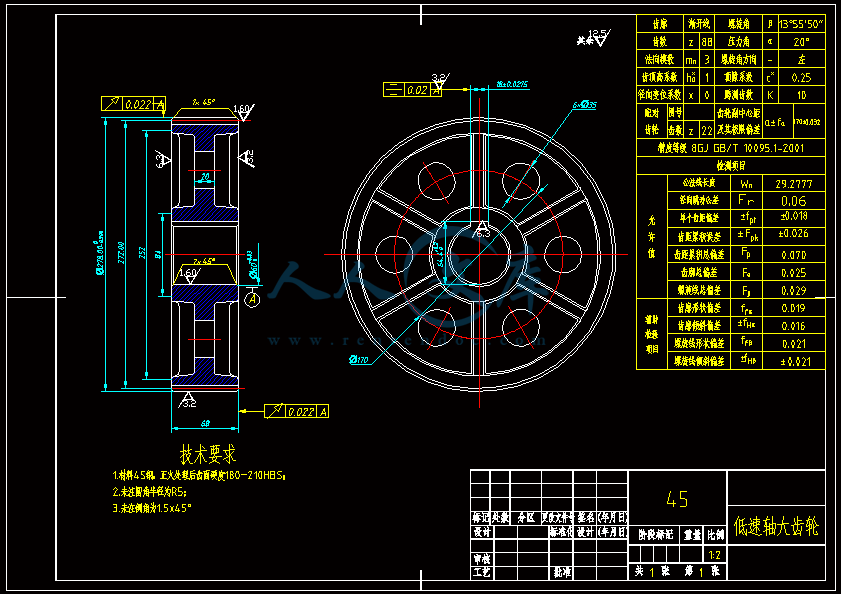Click the 工艺 label in title block
Image resolution: width=841 pixels, height=594 pixels.
point(482,572)
